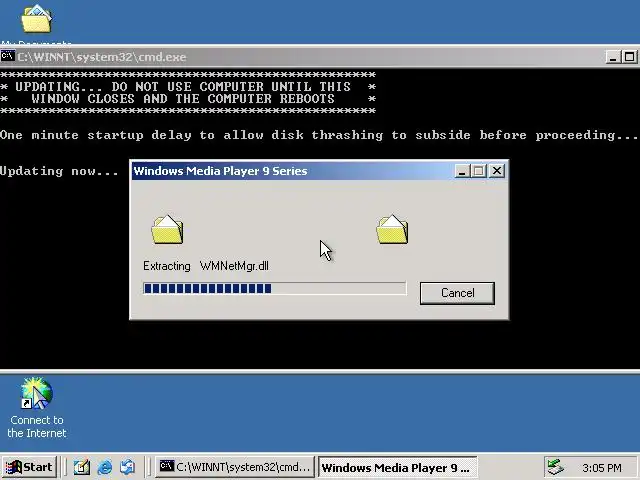
Task: Click the Show Desktop quick launch icon
Action: [82, 467]
